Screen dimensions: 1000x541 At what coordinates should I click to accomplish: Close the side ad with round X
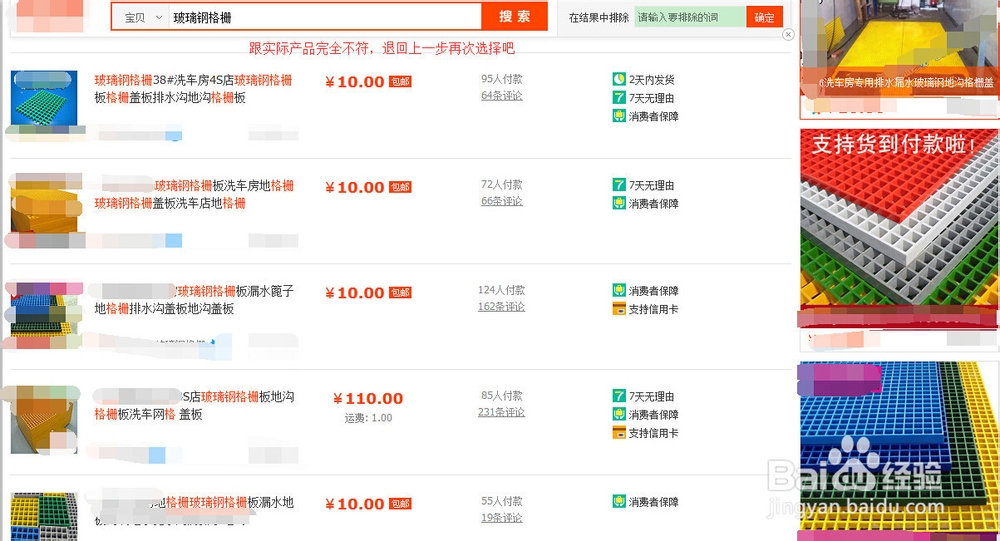pos(788,34)
